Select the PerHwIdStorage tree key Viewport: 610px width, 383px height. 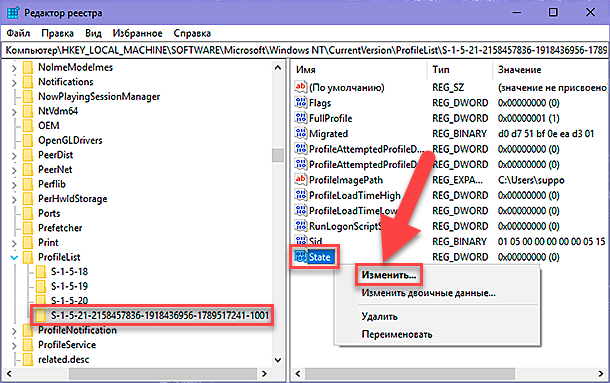(72, 199)
